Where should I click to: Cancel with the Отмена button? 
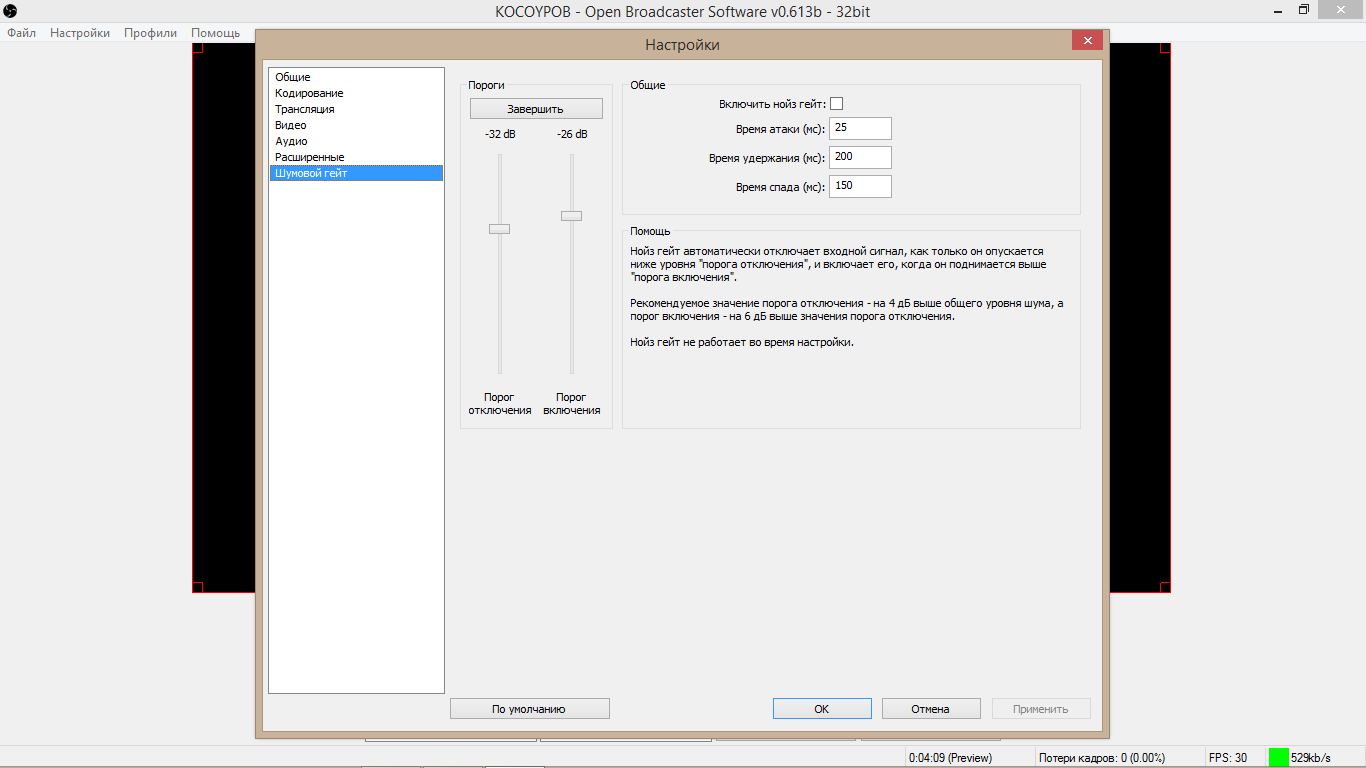click(930, 709)
